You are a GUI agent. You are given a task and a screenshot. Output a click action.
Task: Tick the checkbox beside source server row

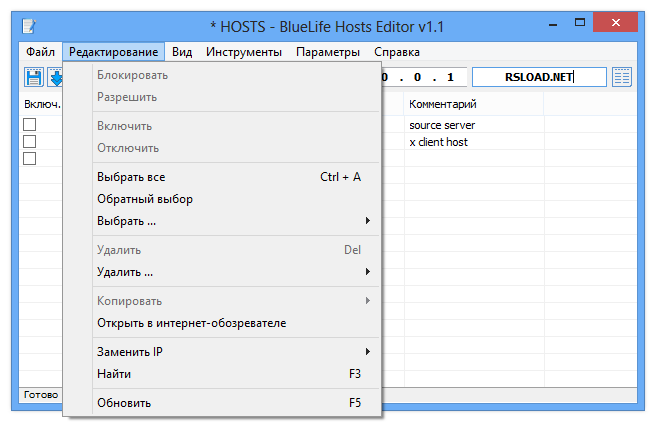(x=29, y=125)
